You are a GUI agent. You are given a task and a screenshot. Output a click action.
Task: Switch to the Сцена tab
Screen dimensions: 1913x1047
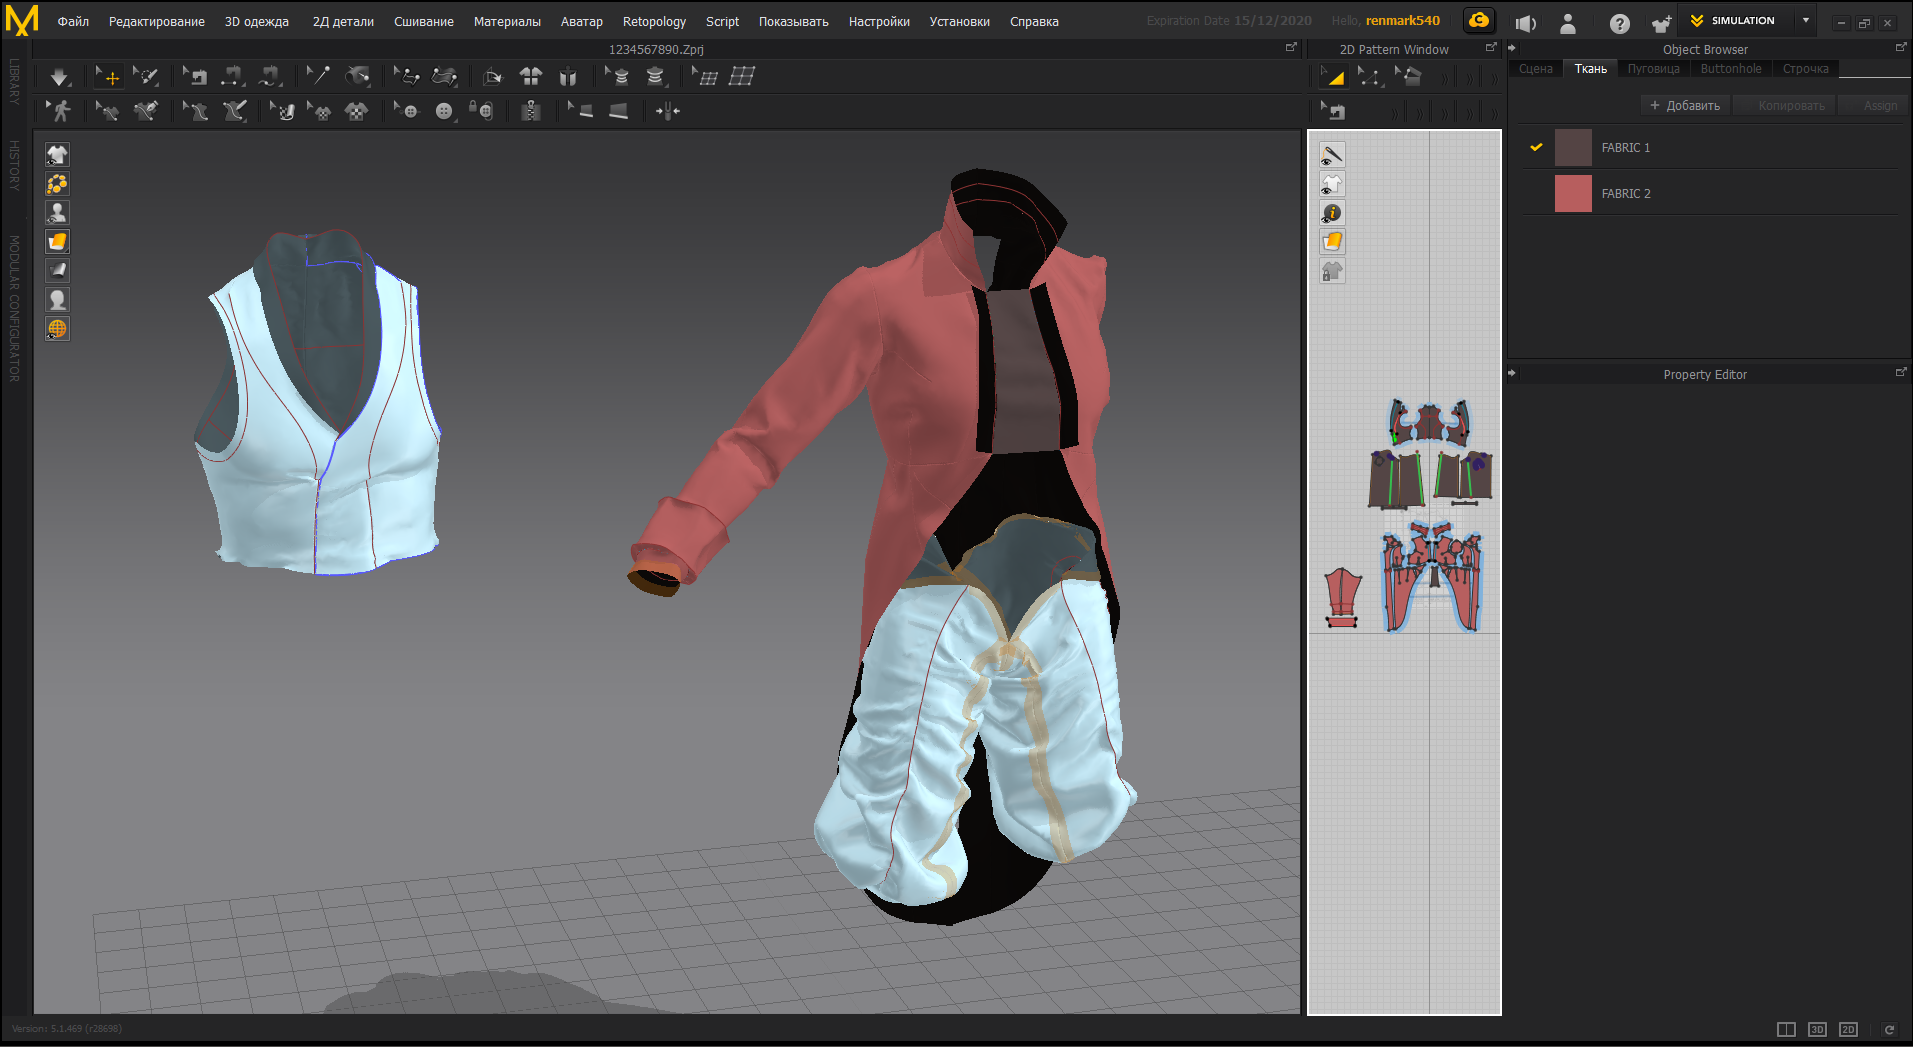(x=1535, y=69)
